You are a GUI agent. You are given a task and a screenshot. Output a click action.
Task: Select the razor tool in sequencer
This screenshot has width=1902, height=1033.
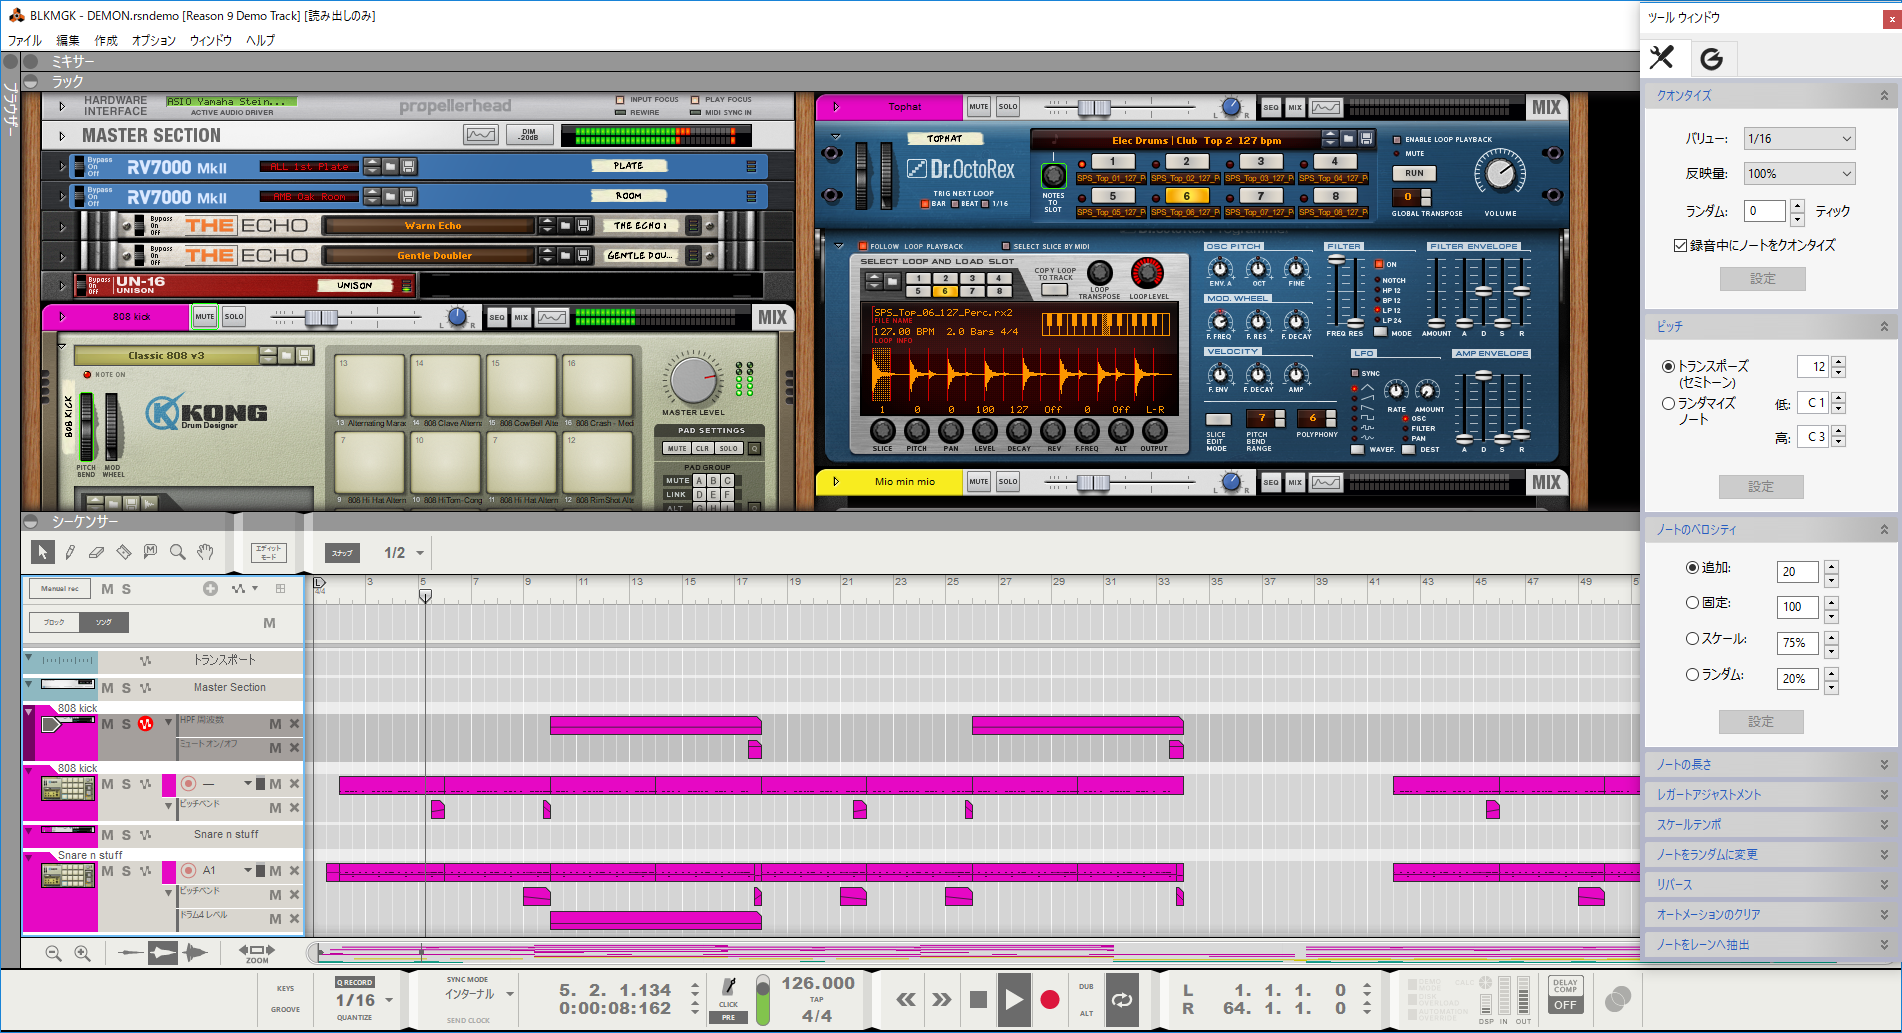(x=123, y=552)
